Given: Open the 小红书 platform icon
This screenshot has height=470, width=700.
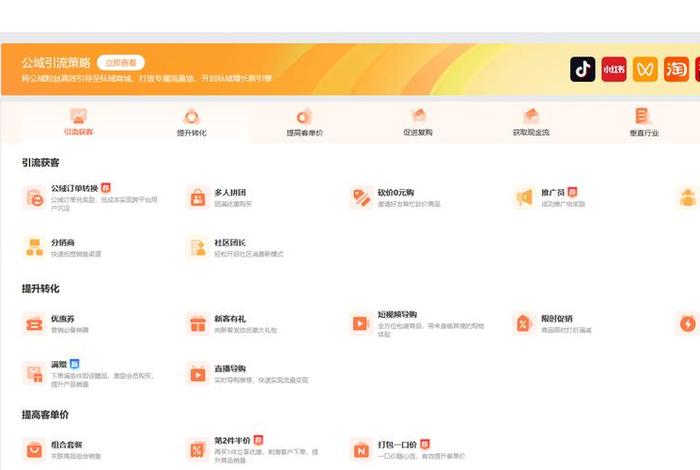Looking at the screenshot, I should click(614, 69).
